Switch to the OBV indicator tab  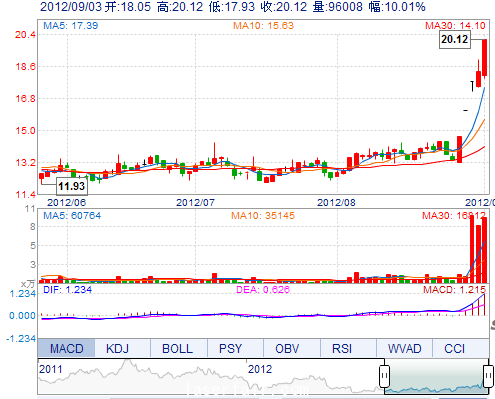287,348
